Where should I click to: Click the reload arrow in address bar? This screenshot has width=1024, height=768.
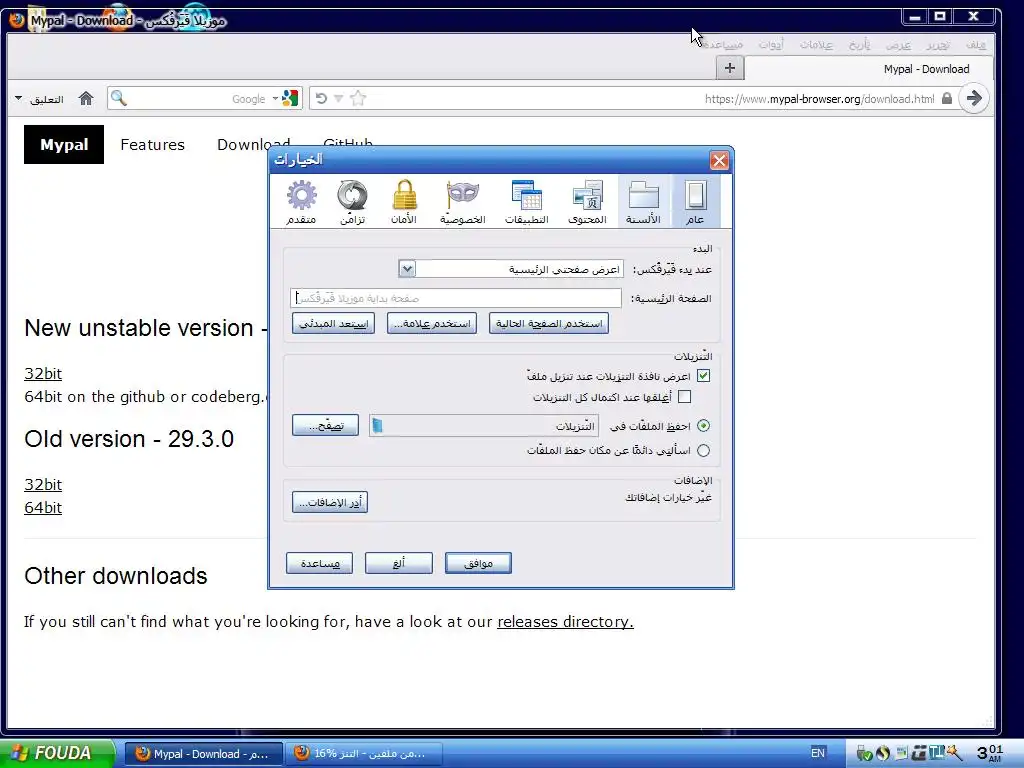pos(321,99)
